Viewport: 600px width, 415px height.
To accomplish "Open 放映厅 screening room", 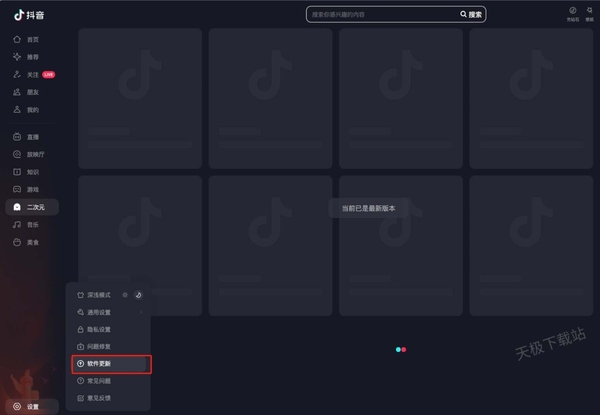I will point(35,154).
